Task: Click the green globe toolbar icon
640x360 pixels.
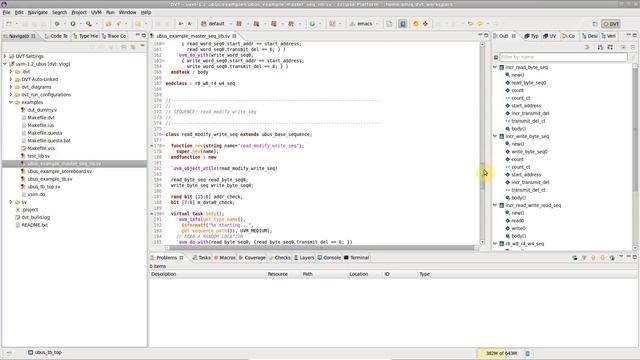Action: point(312,24)
